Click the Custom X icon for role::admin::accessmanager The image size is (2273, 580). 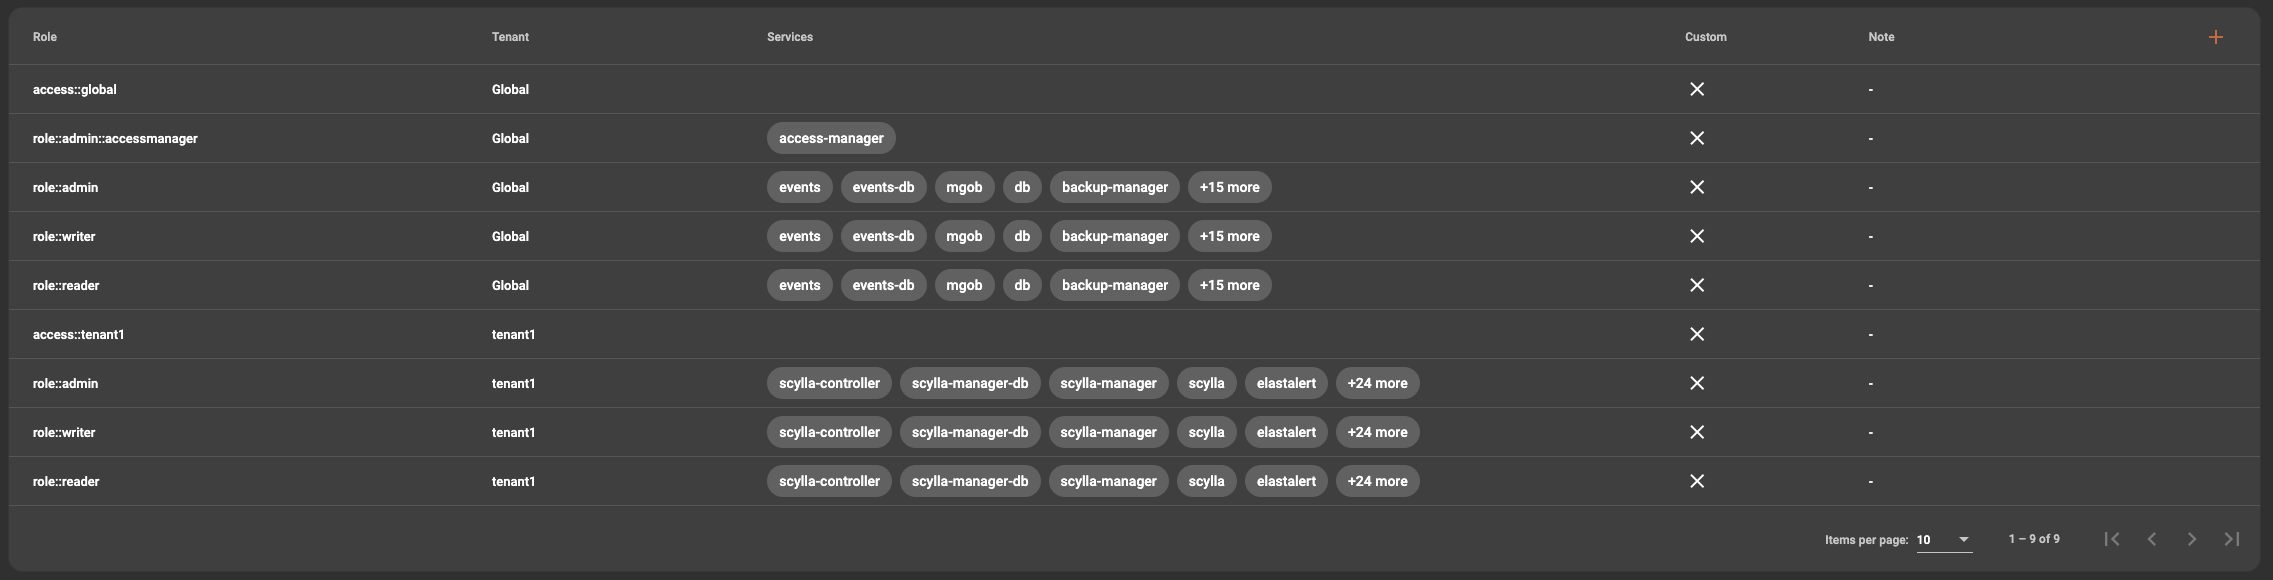tap(1697, 138)
